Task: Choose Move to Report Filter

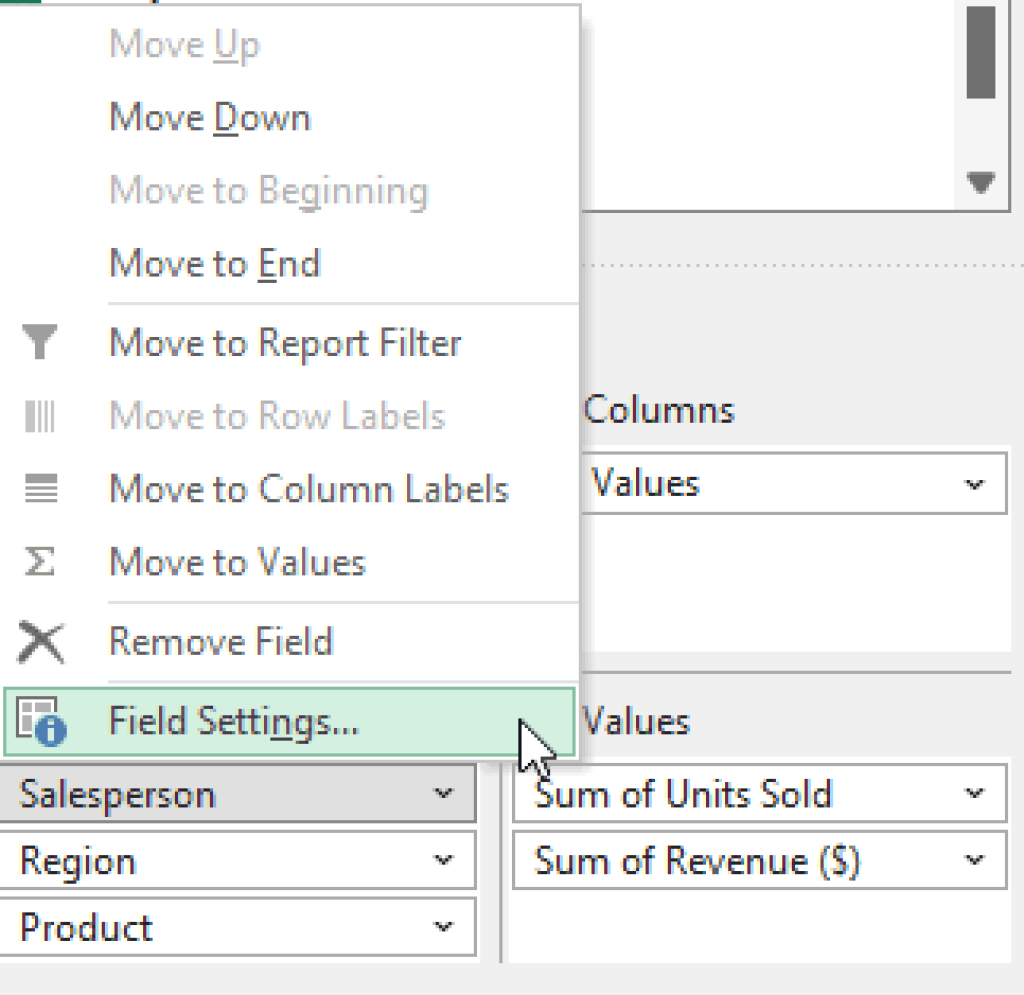Action: tap(284, 342)
